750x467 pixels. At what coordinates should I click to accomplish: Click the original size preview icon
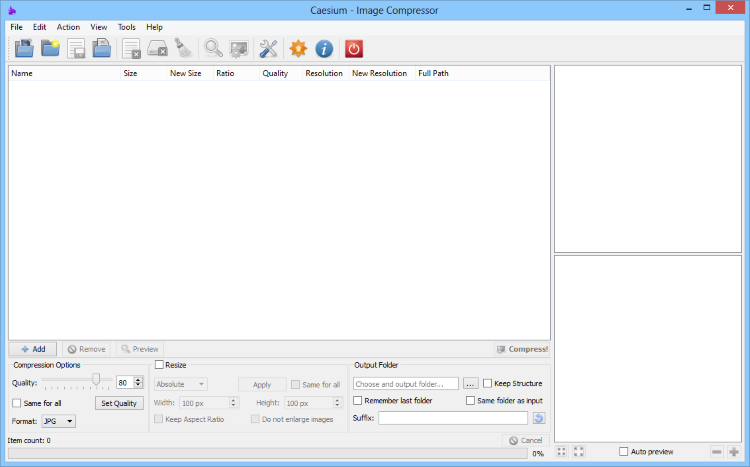[579, 451]
